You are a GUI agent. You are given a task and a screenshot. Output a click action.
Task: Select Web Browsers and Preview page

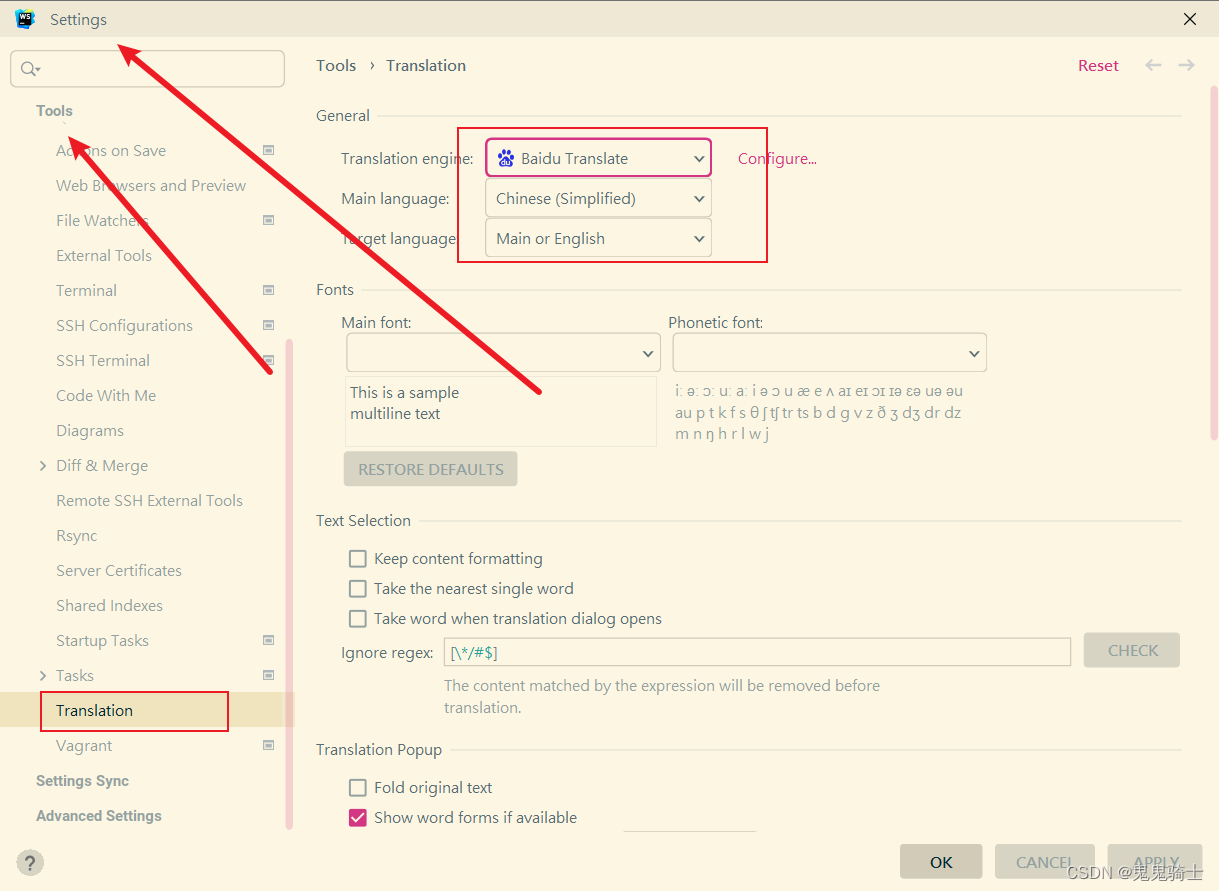pos(151,185)
